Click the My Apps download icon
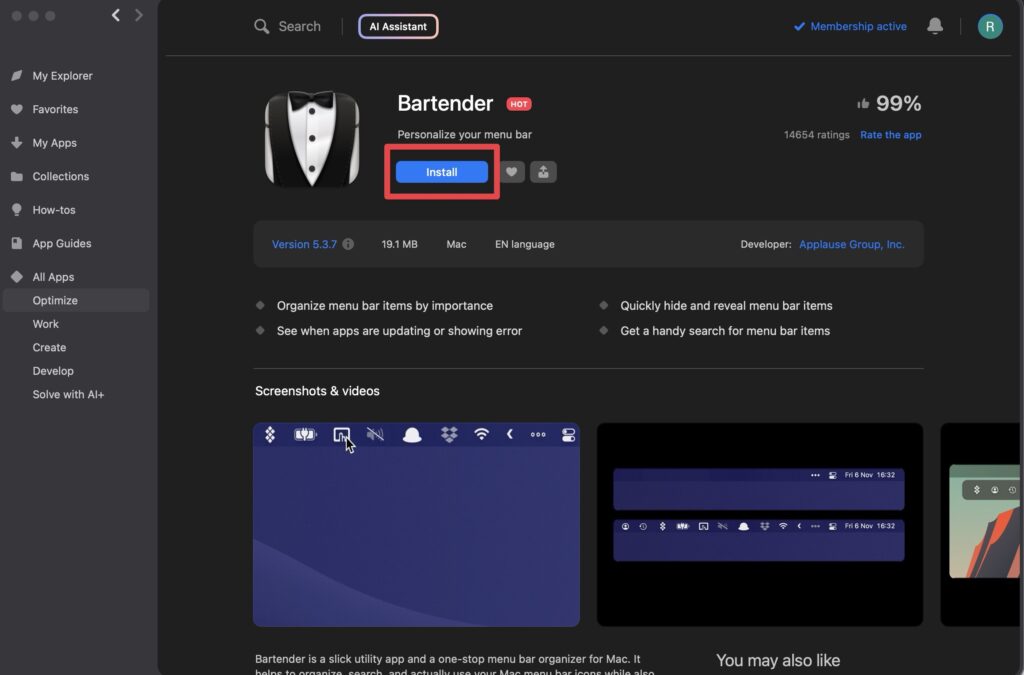Screen dimensions: 1024x675 pos(17,142)
